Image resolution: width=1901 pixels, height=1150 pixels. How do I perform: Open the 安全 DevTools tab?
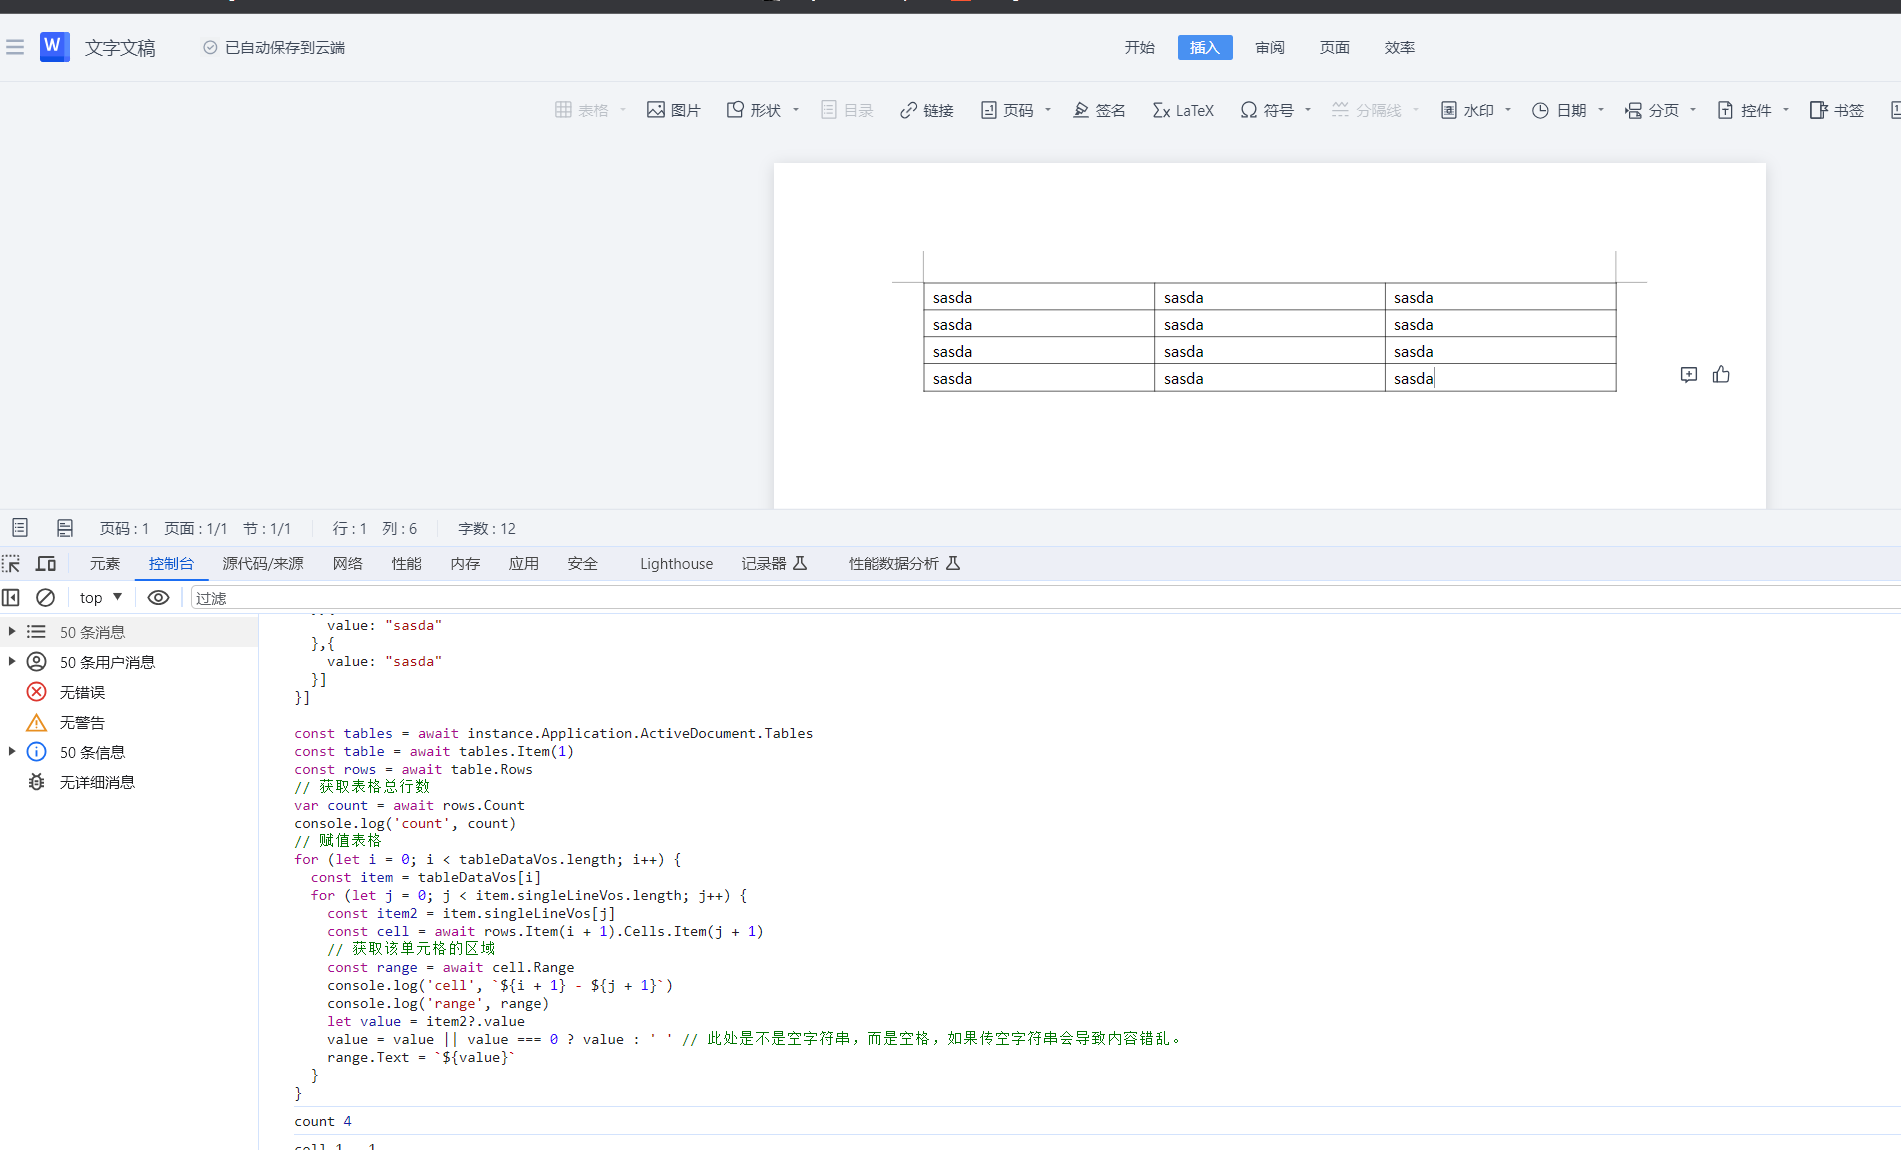pyautogui.click(x=583, y=564)
